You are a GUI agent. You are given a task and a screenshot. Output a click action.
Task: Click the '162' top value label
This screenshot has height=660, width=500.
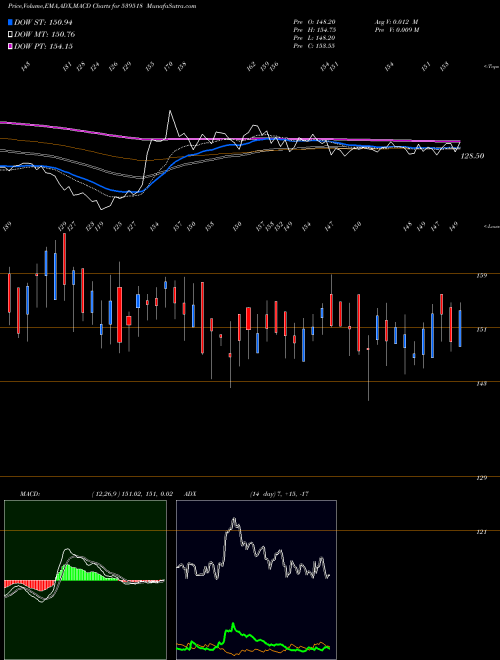click(x=251, y=67)
